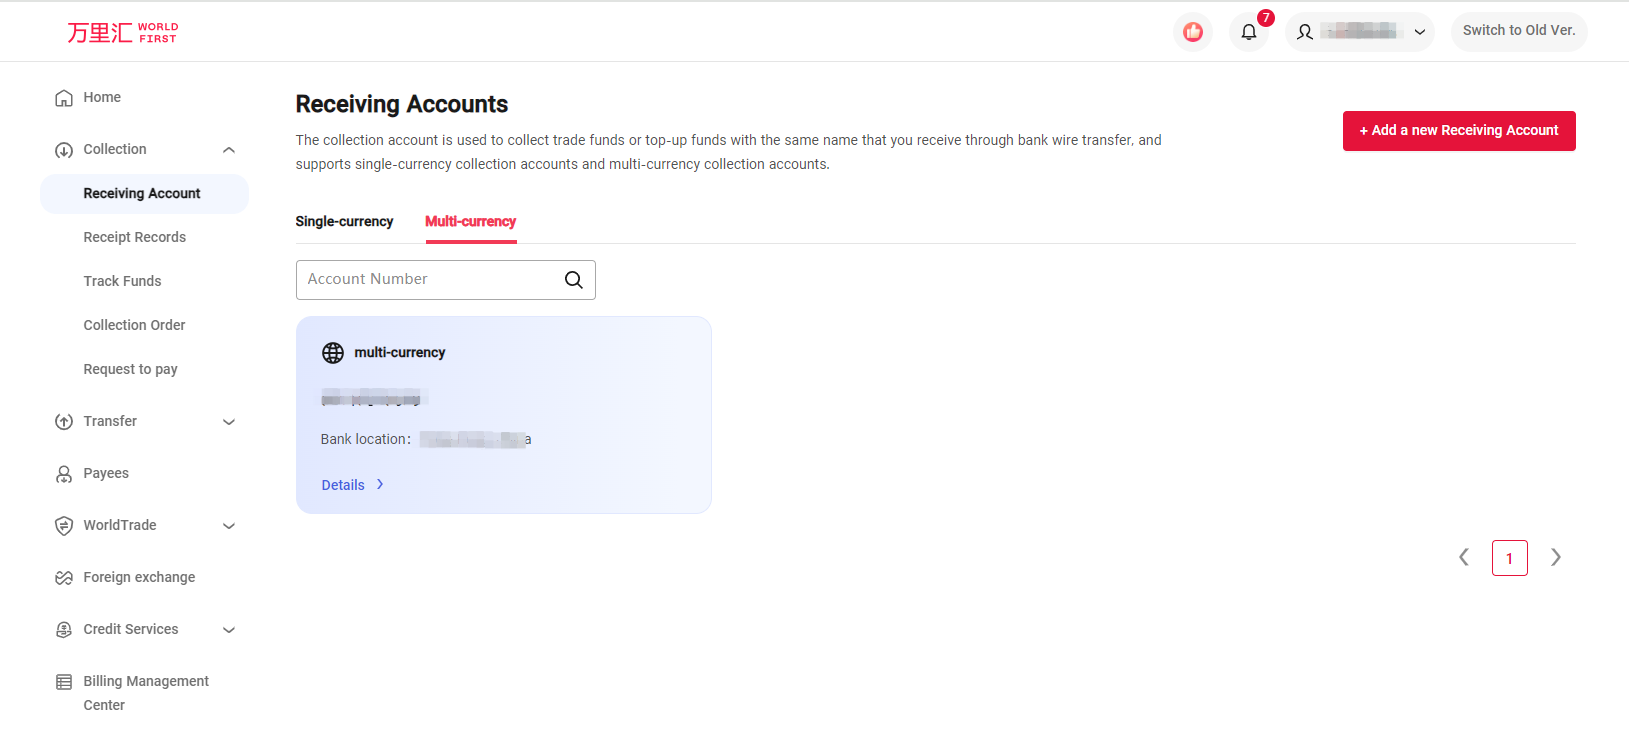This screenshot has height=734, width=1629.
Task: Expand the Transfer menu chevron
Action: pyautogui.click(x=229, y=422)
